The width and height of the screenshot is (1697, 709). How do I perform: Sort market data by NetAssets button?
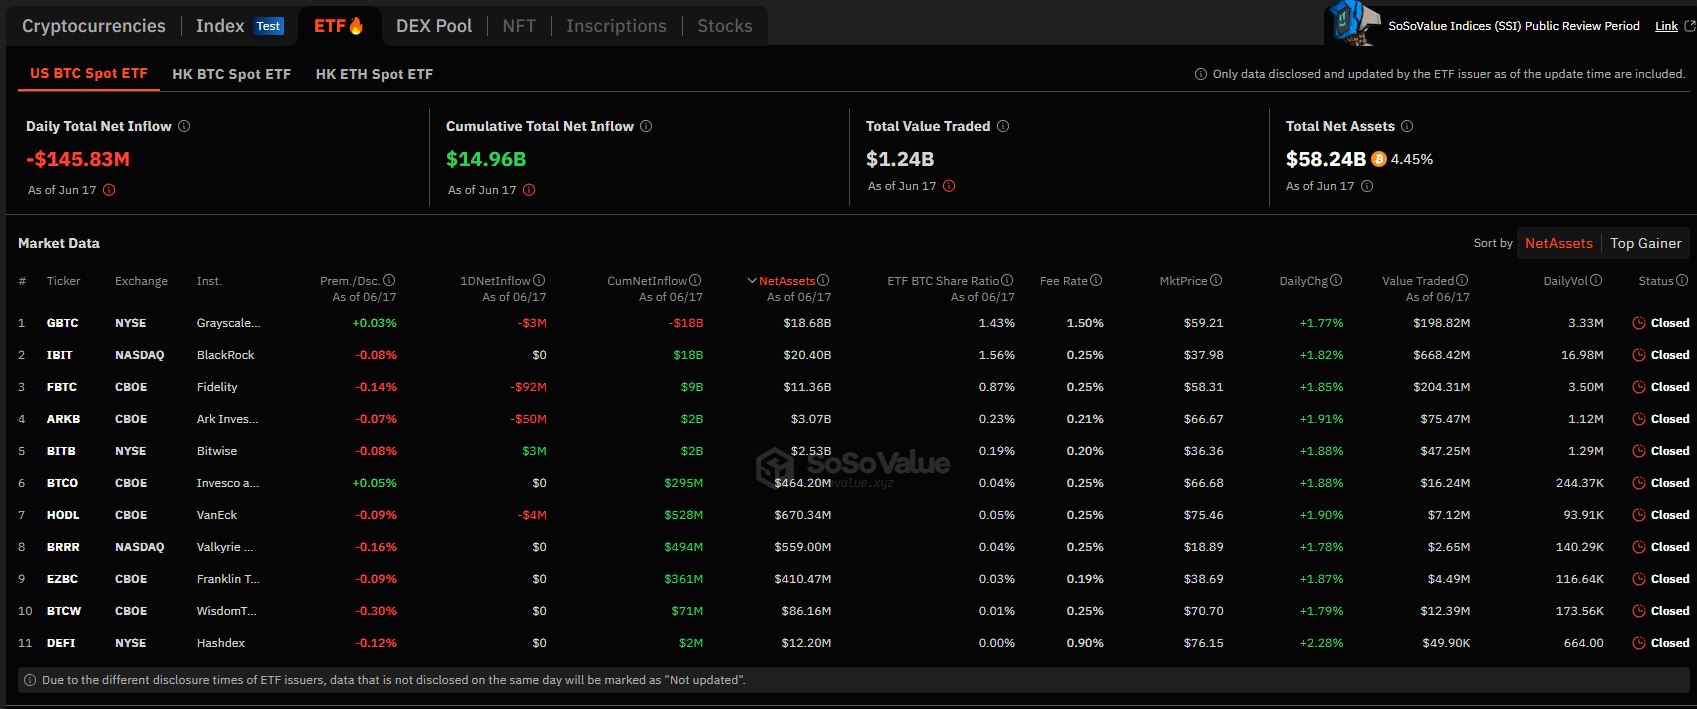pos(1559,243)
